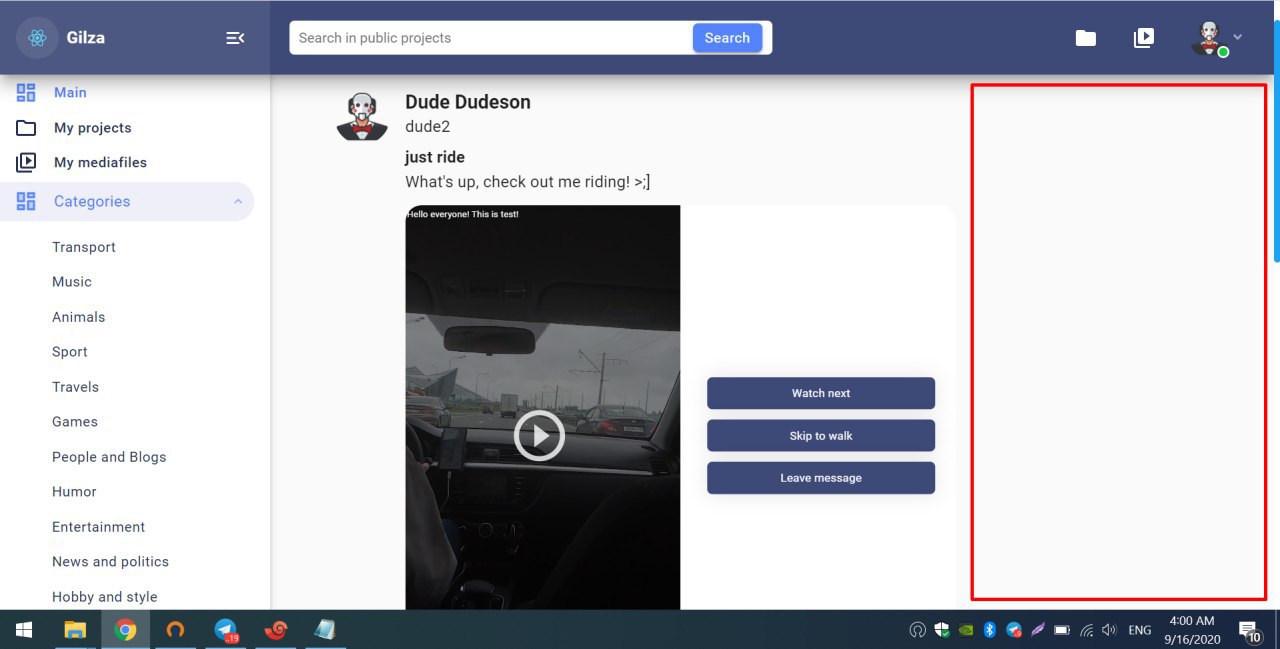1280x649 pixels.
Task: Click the dude2 username
Action: click(428, 127)
